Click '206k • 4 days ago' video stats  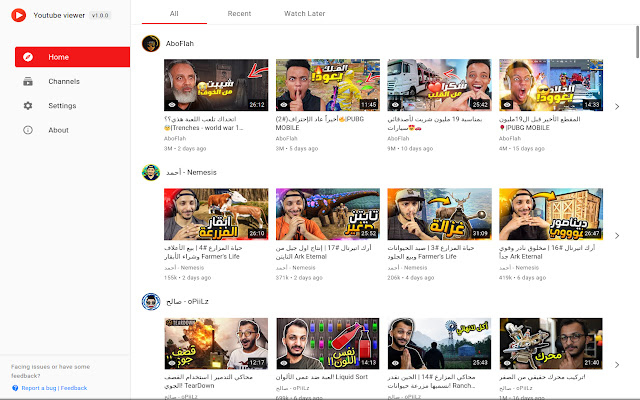click(x=411, y=278)
